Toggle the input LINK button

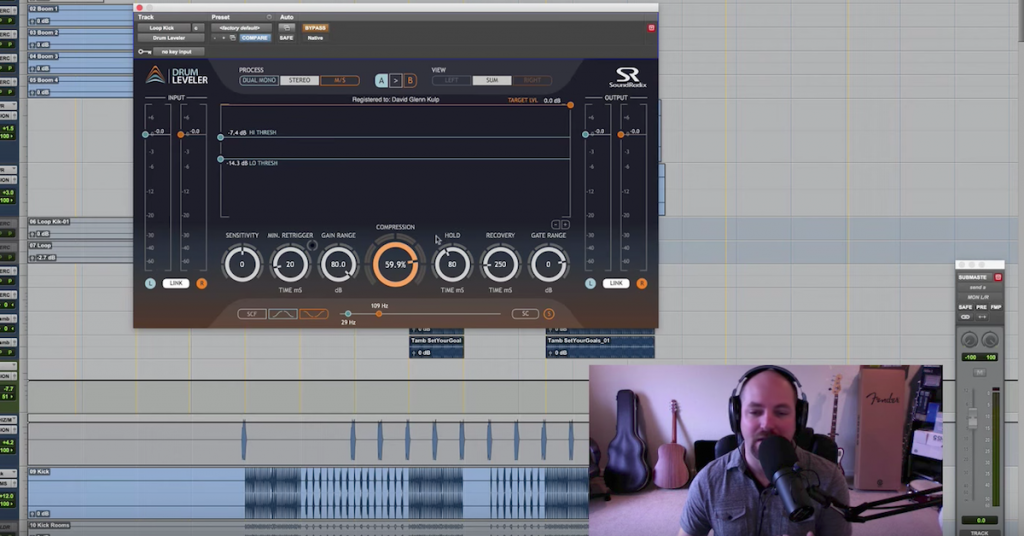click(x=176, y=283)
